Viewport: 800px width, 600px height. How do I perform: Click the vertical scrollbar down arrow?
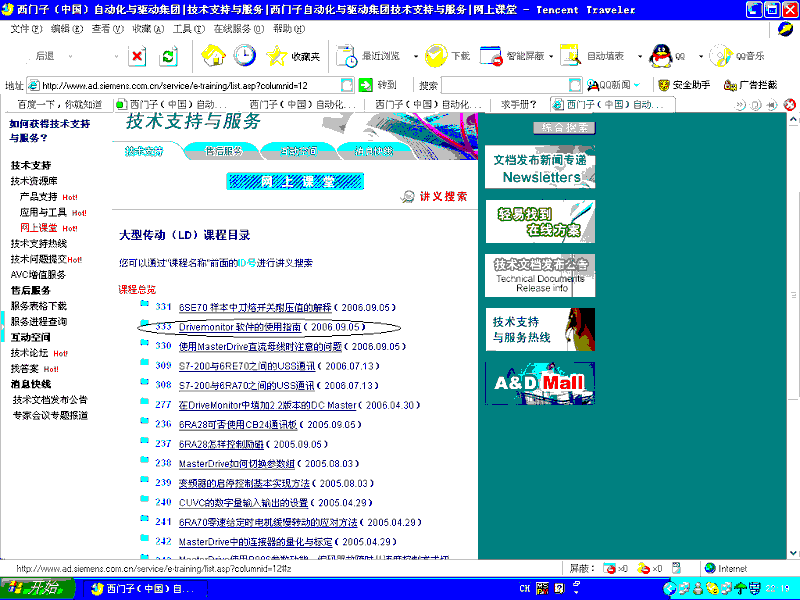[793, 553]
